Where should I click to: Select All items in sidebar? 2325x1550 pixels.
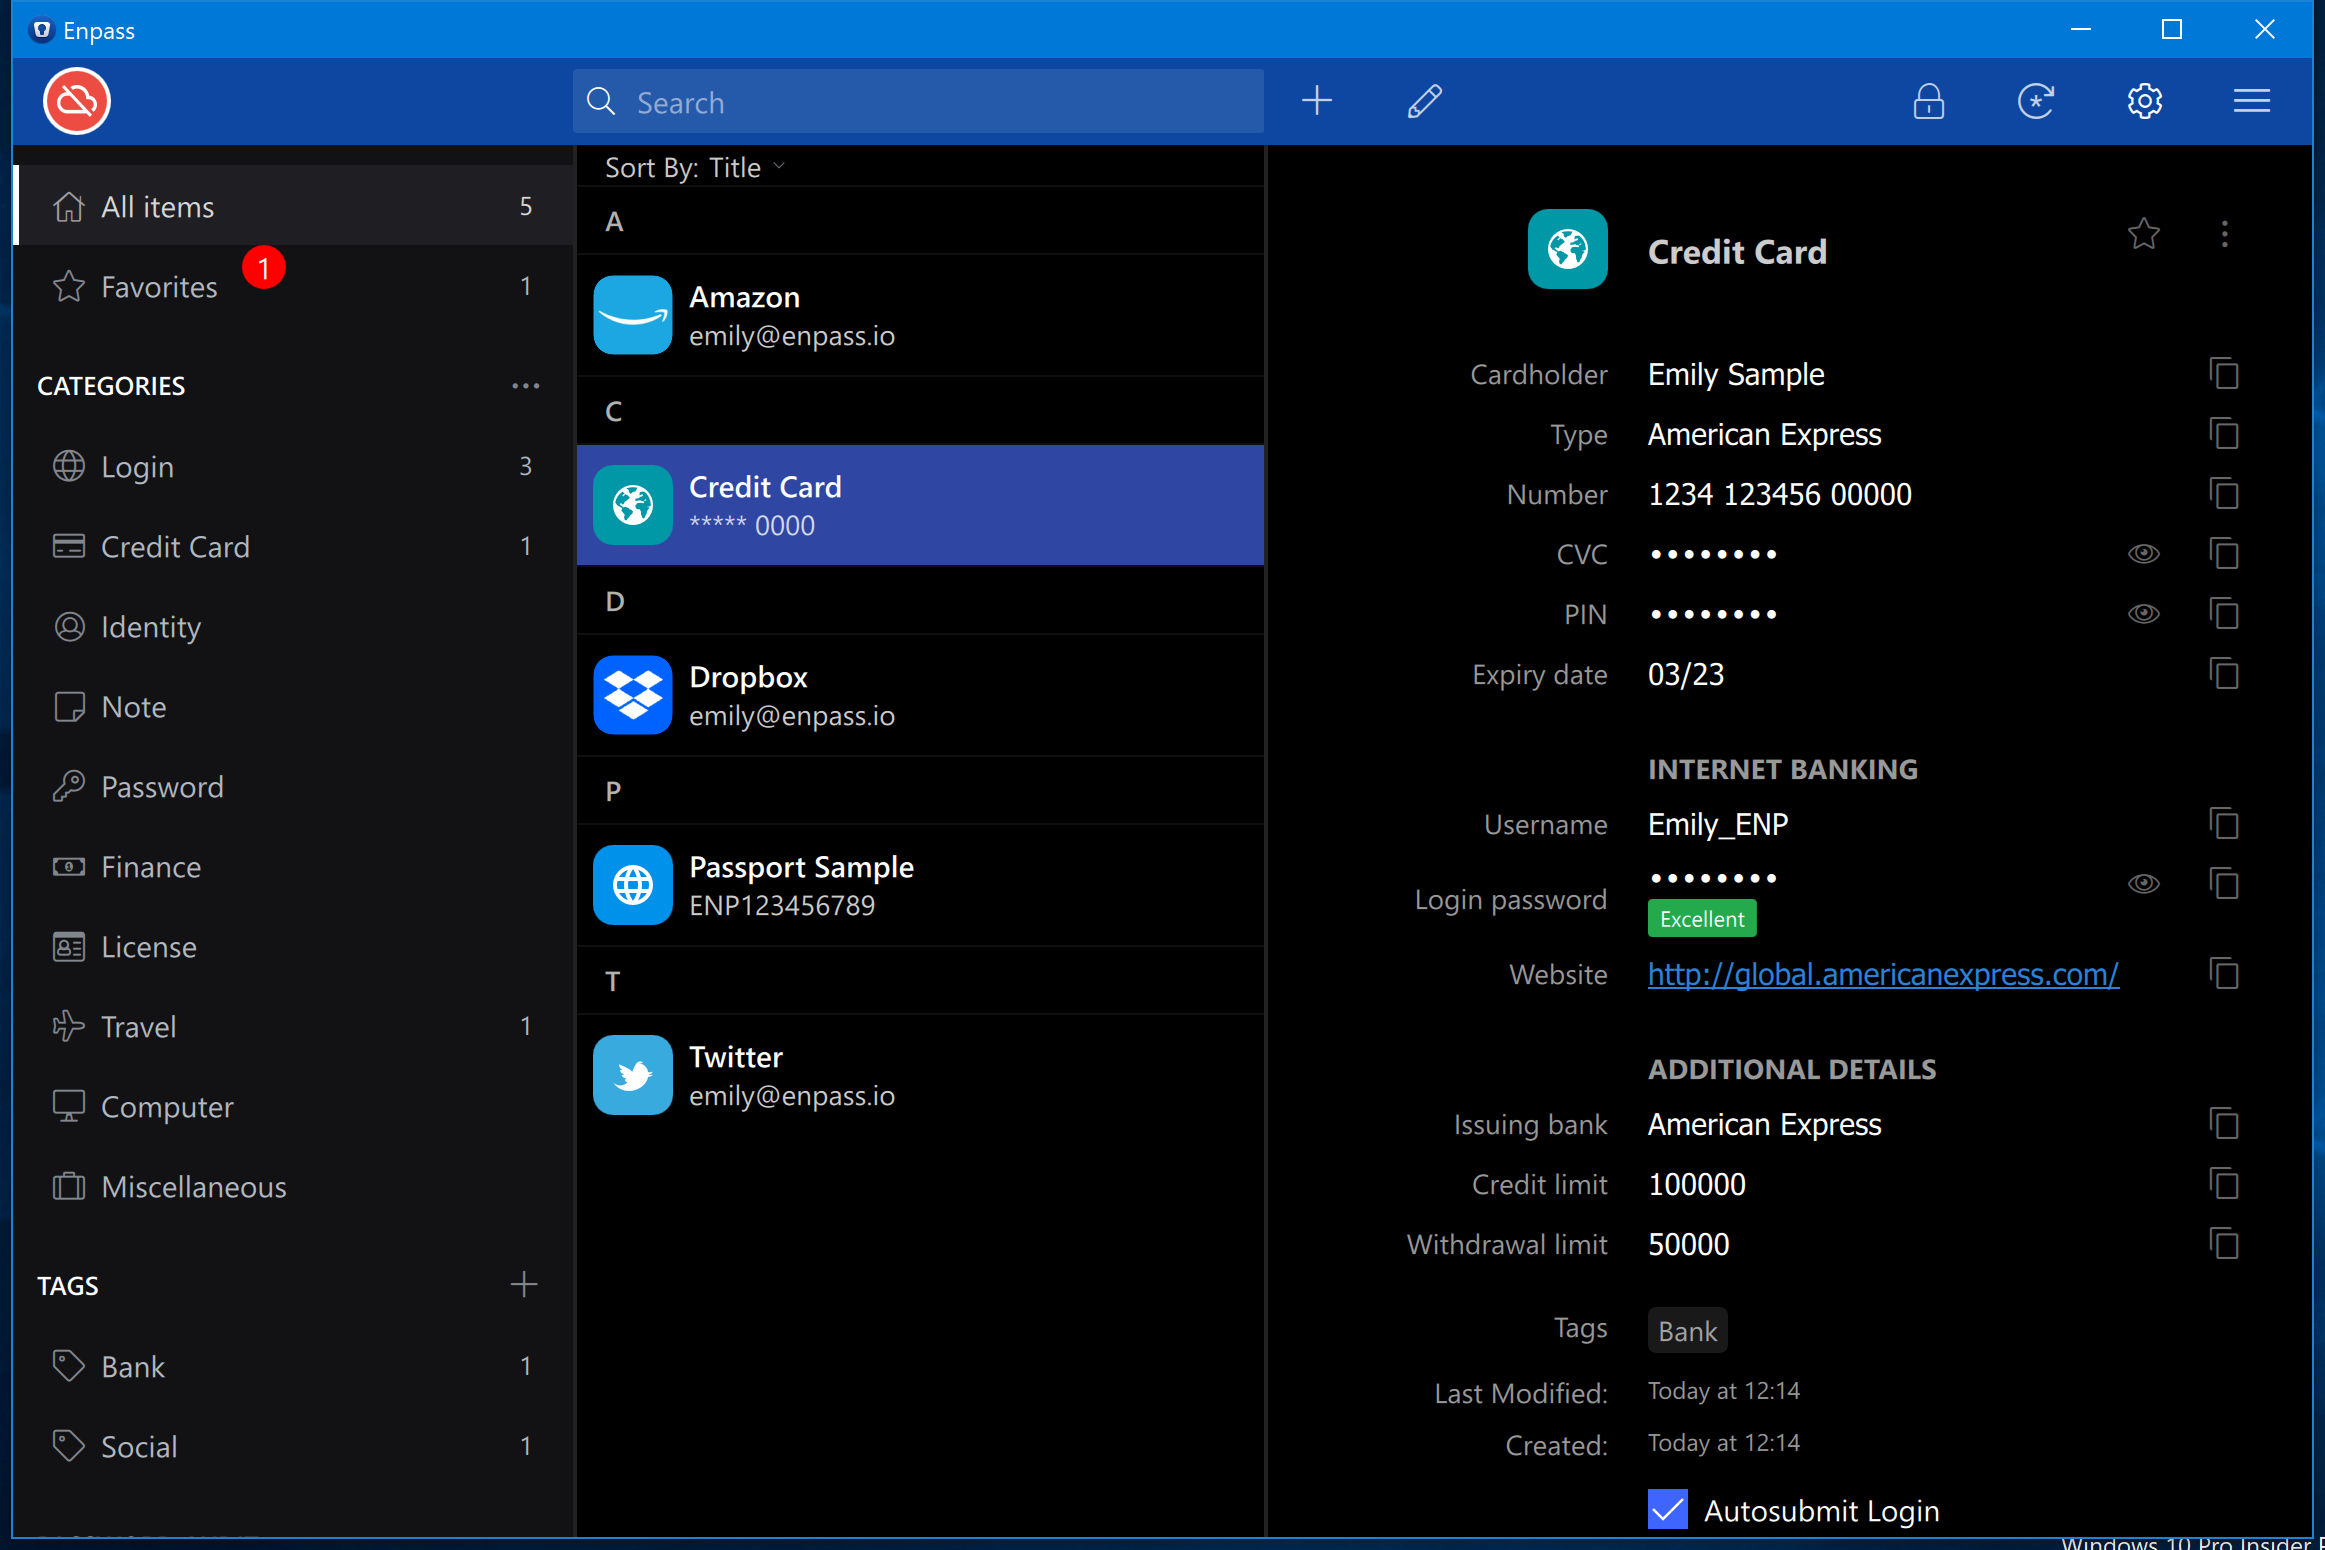[295, 207]
